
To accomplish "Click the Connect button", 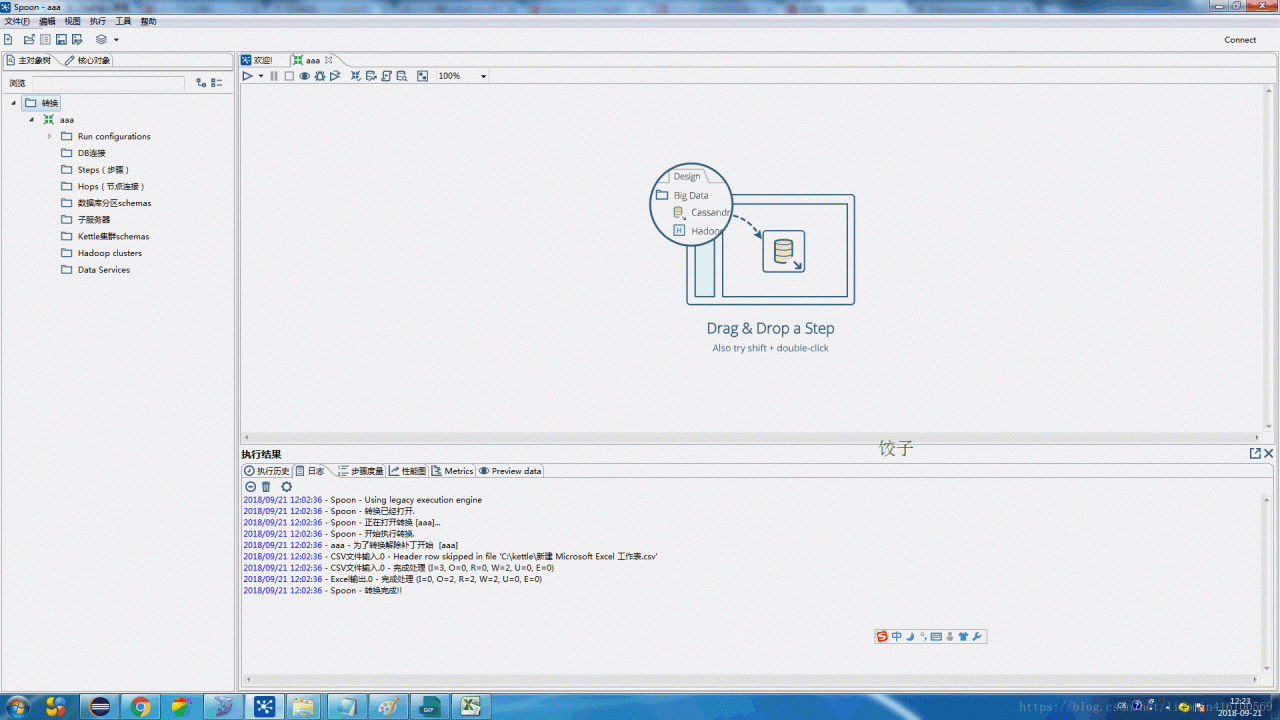I will point(1240,40).
